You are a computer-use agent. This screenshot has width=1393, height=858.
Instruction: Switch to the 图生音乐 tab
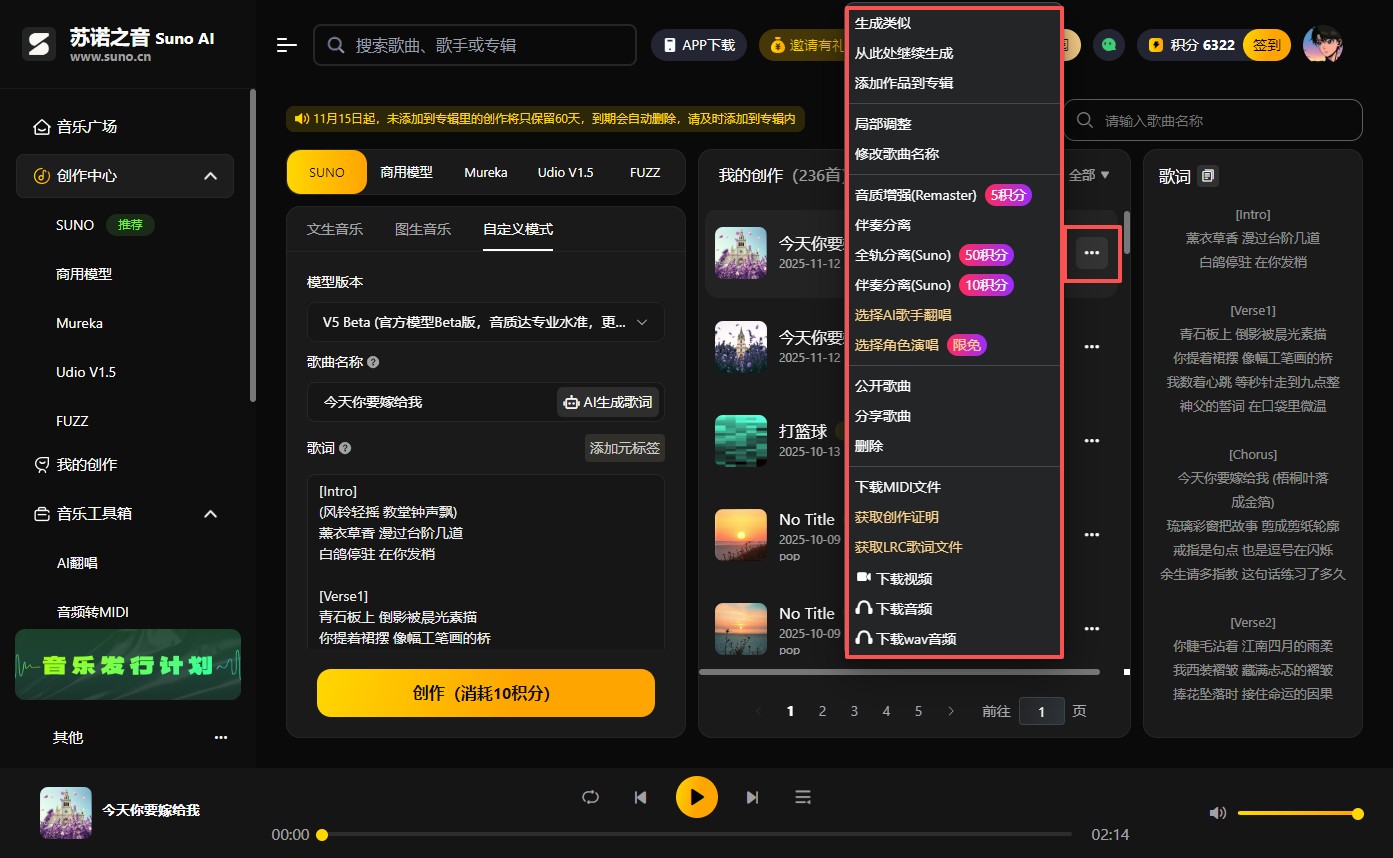pyautogui.click(x=423, y=229)
